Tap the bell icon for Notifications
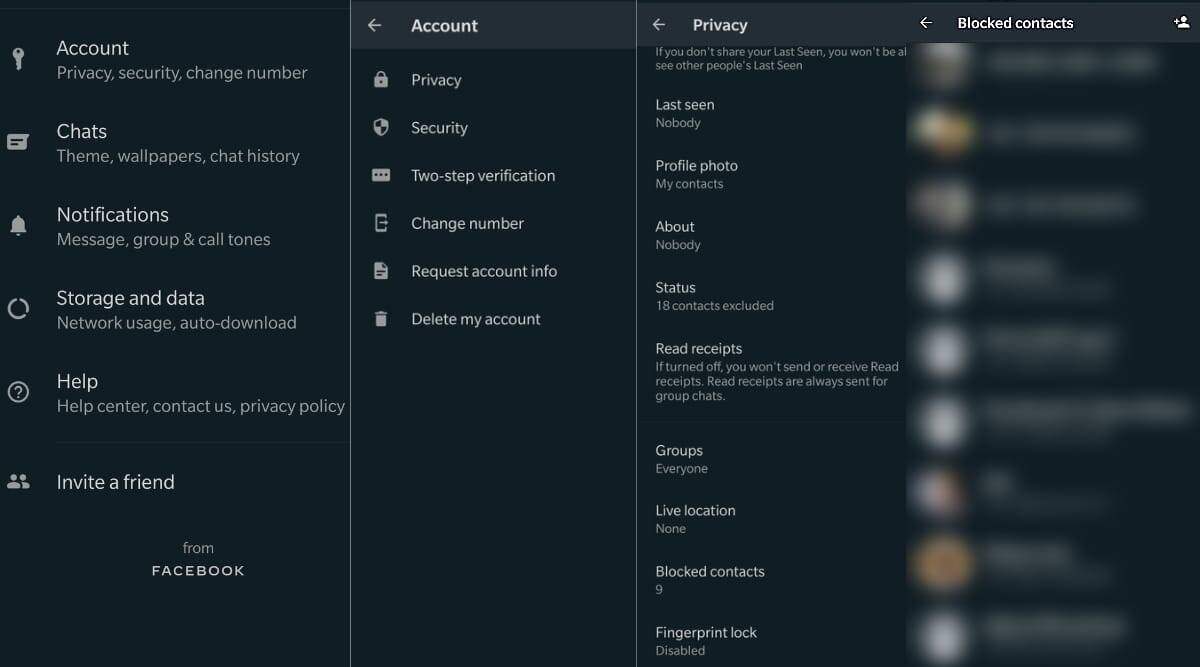1200x667 pixels. click(x=18, y=226)
